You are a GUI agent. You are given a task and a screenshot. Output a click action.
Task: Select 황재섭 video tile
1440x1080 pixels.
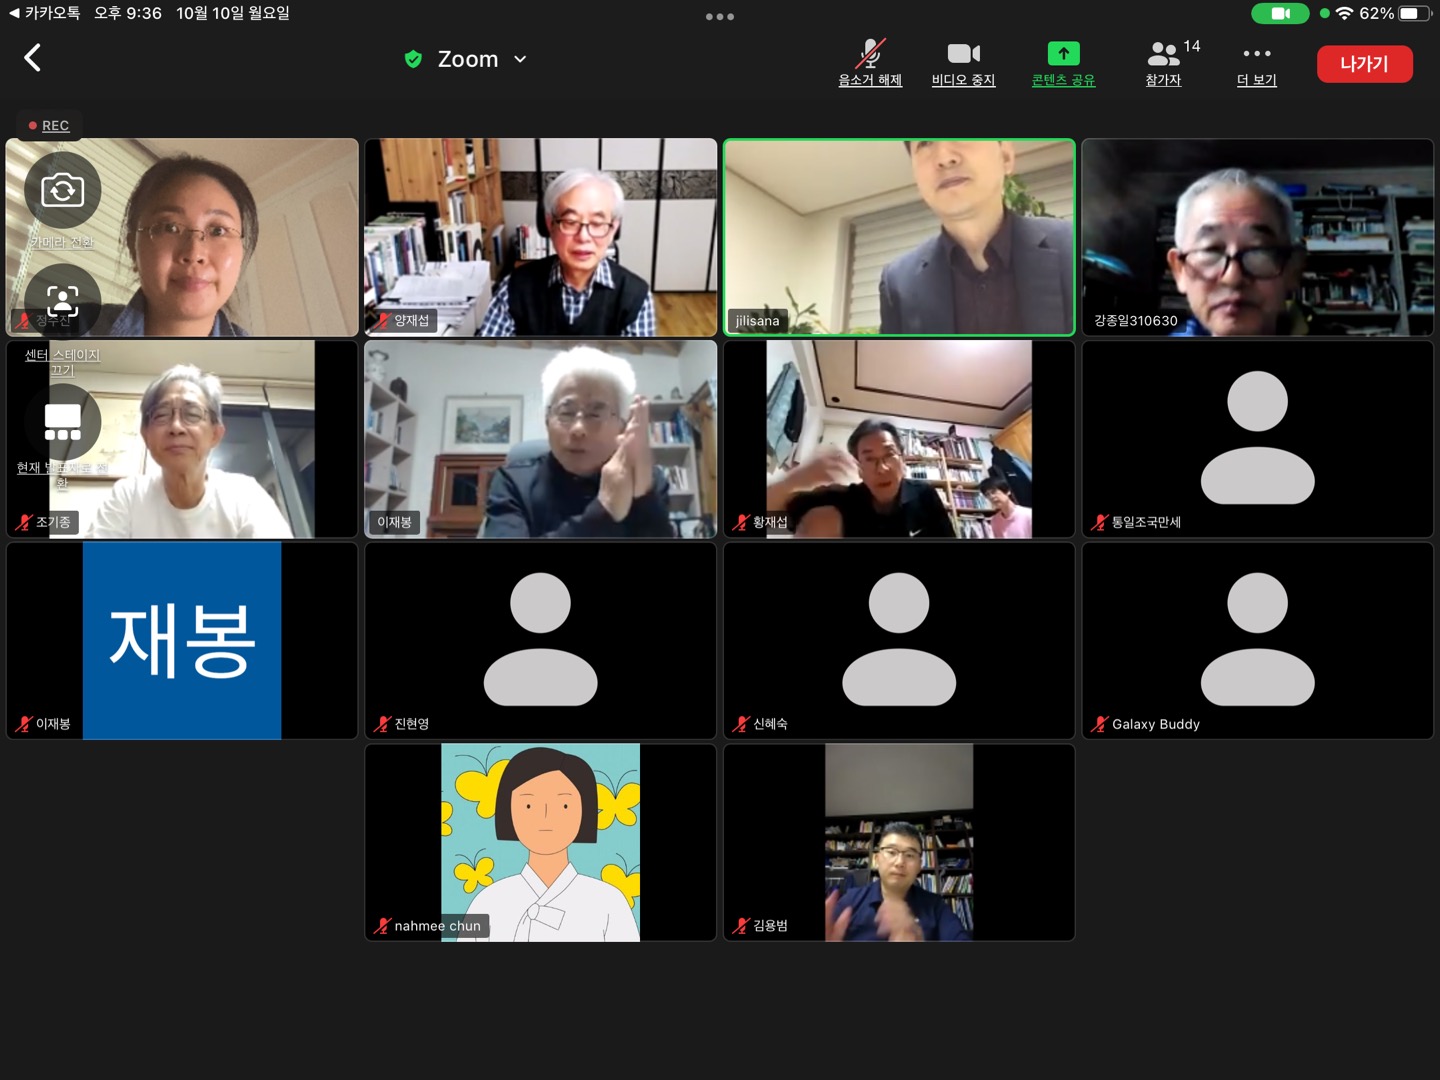[x=899, y=439]
